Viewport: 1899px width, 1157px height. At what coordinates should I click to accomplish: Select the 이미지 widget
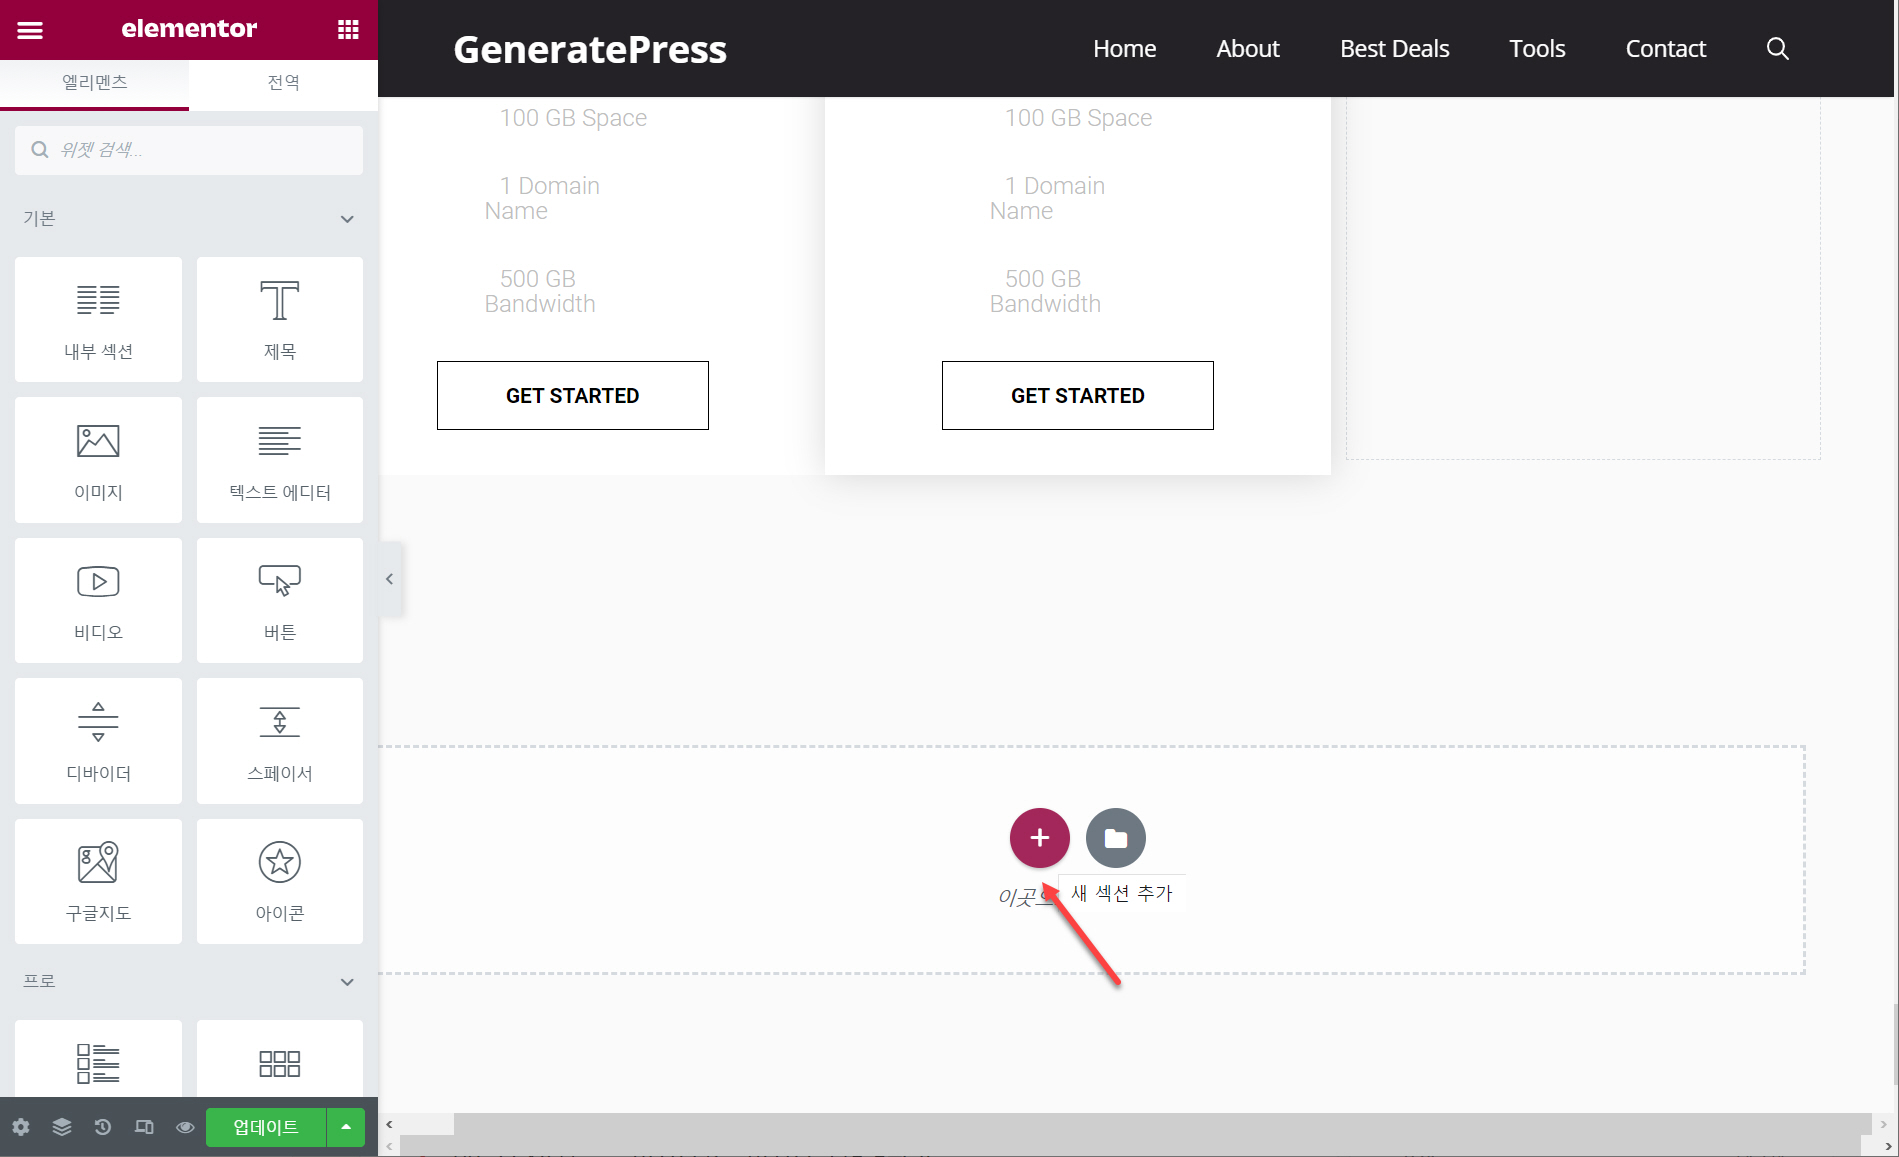pos(98,460)
